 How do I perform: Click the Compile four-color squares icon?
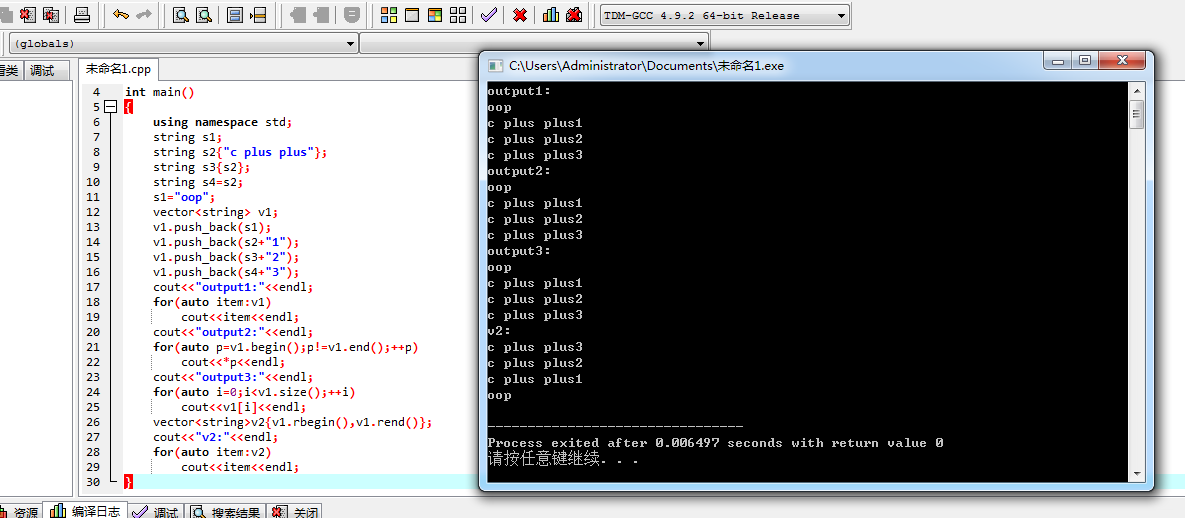pyautogui.click(x=389, y=14)
